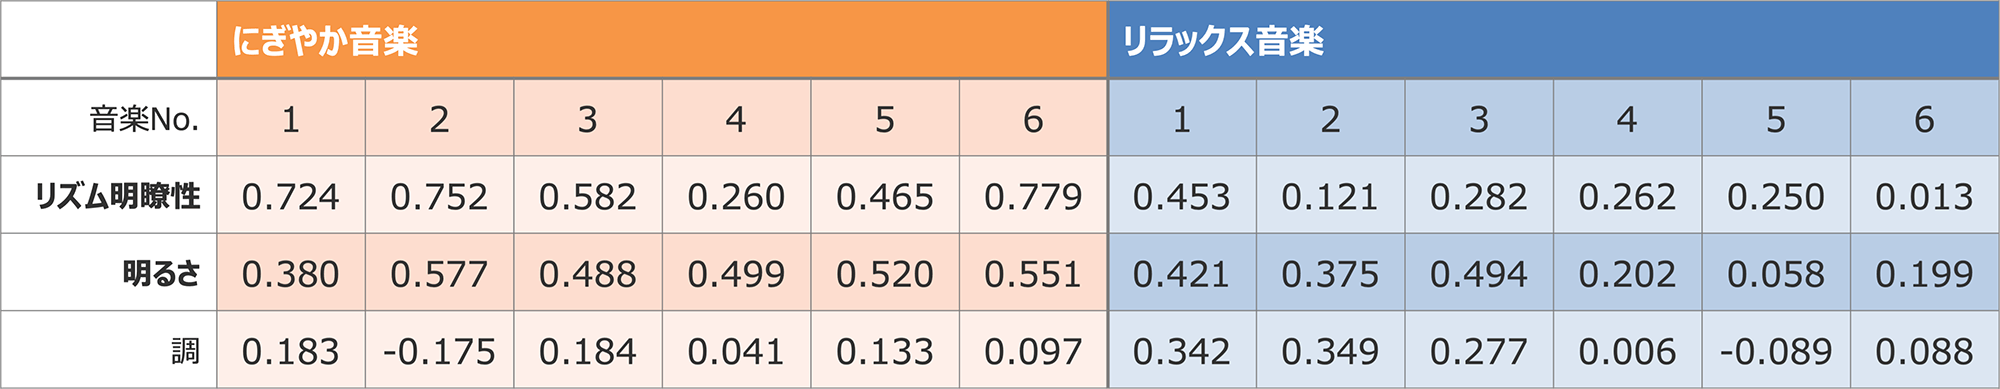Click the cell showing -0.089
2000x389 pixels.
point(1776,350)
